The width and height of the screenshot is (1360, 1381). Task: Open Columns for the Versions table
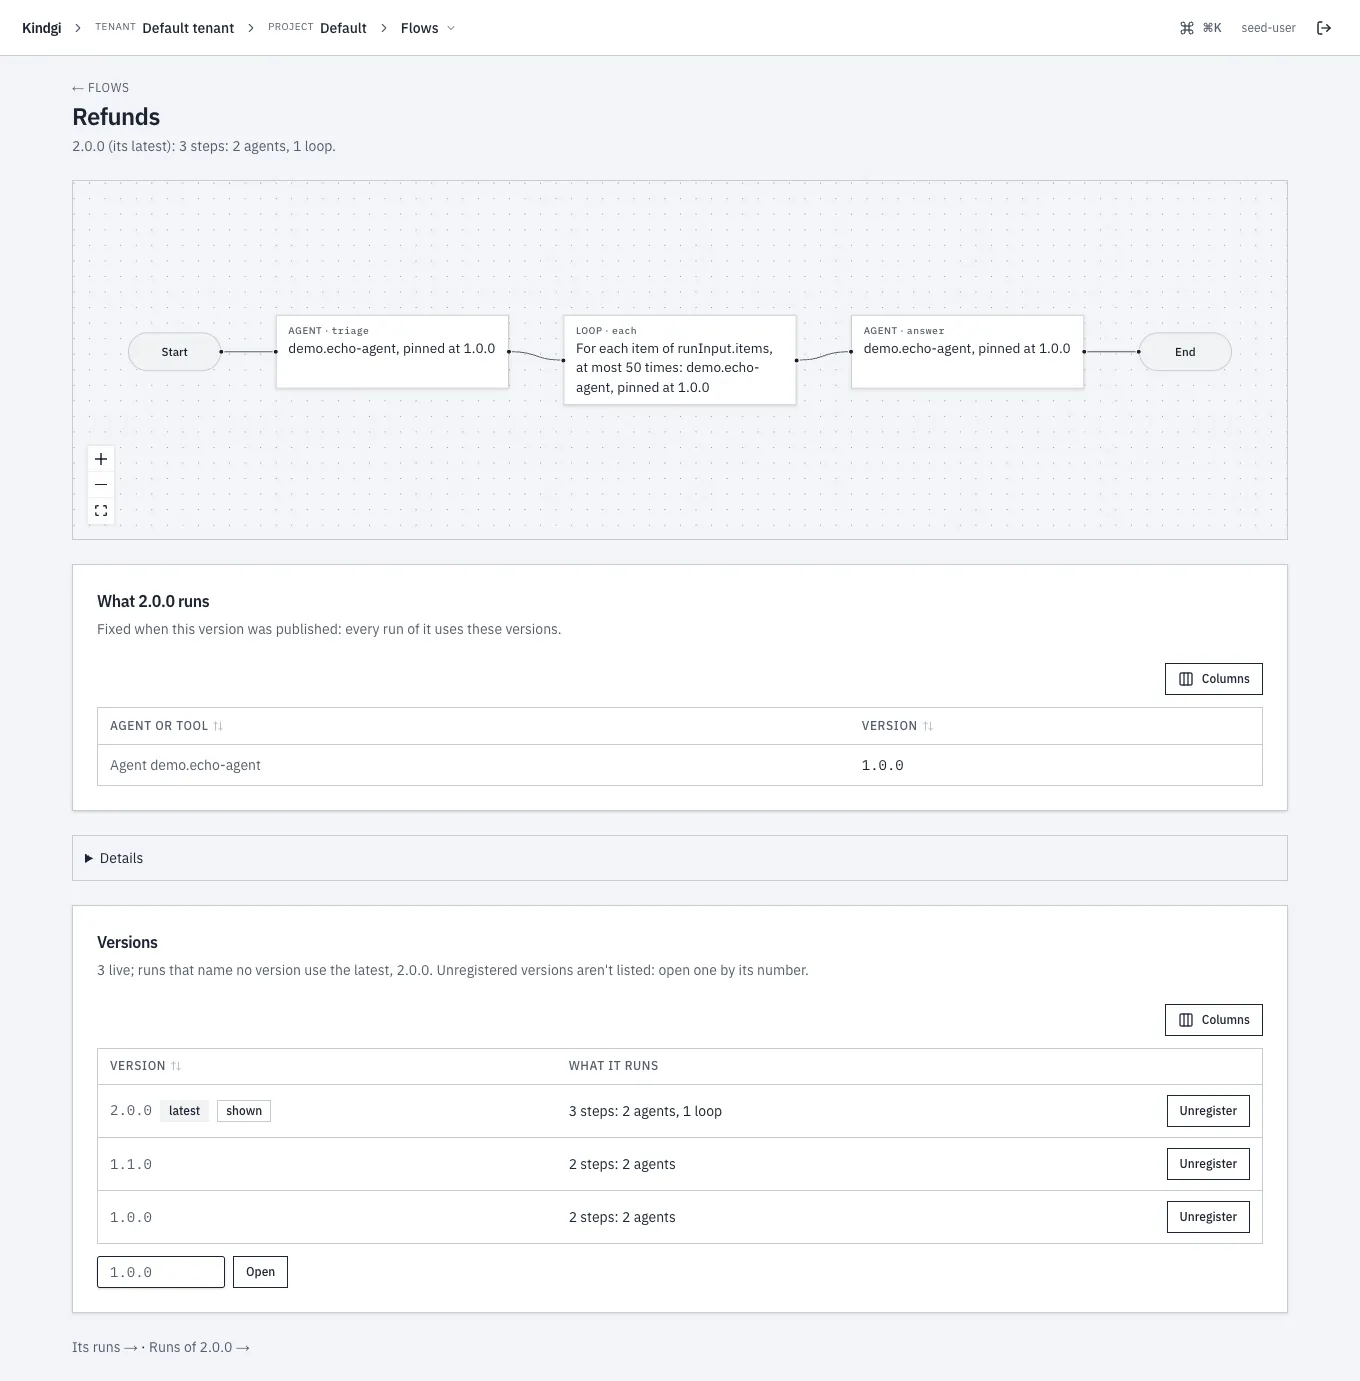pos(1213,1020)
